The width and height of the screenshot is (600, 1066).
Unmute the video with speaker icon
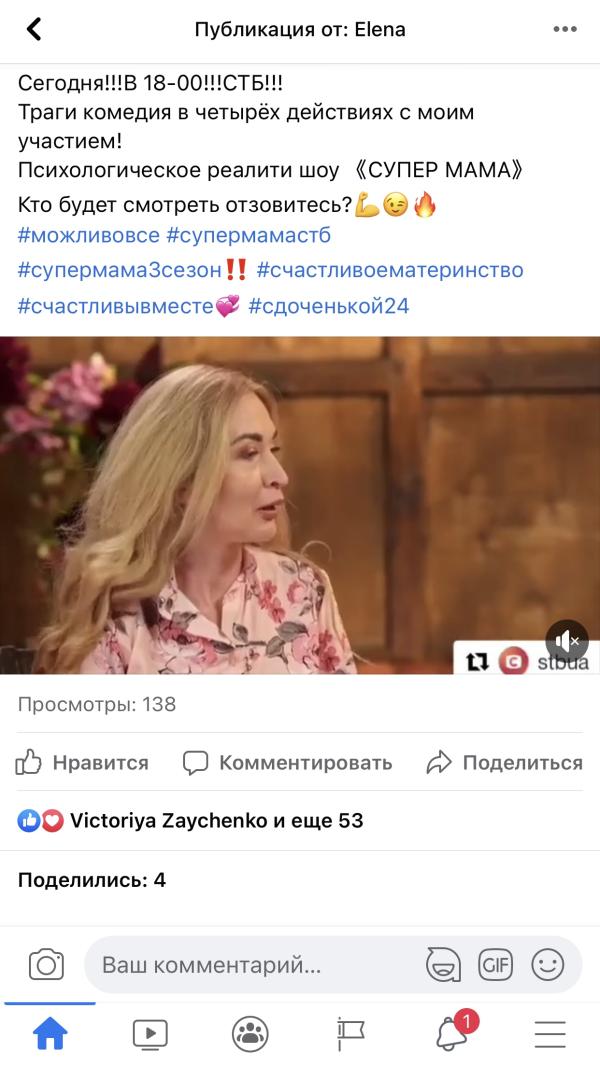point(567,640)
